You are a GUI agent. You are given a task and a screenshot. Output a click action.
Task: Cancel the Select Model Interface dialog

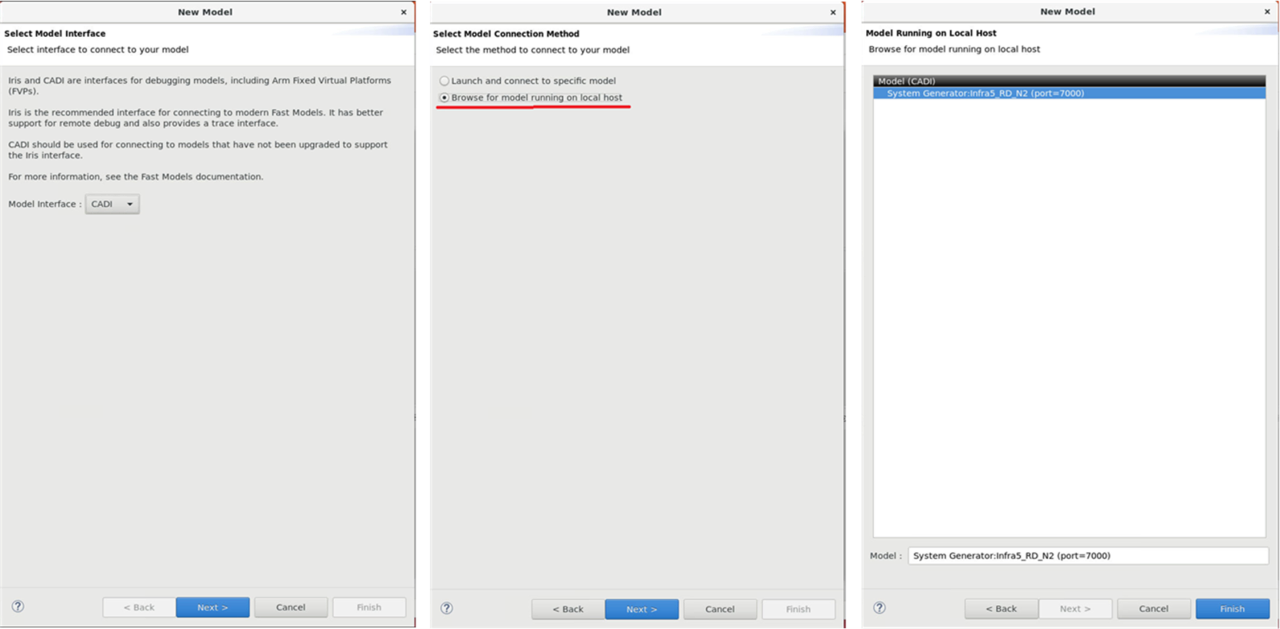(291, 607)
